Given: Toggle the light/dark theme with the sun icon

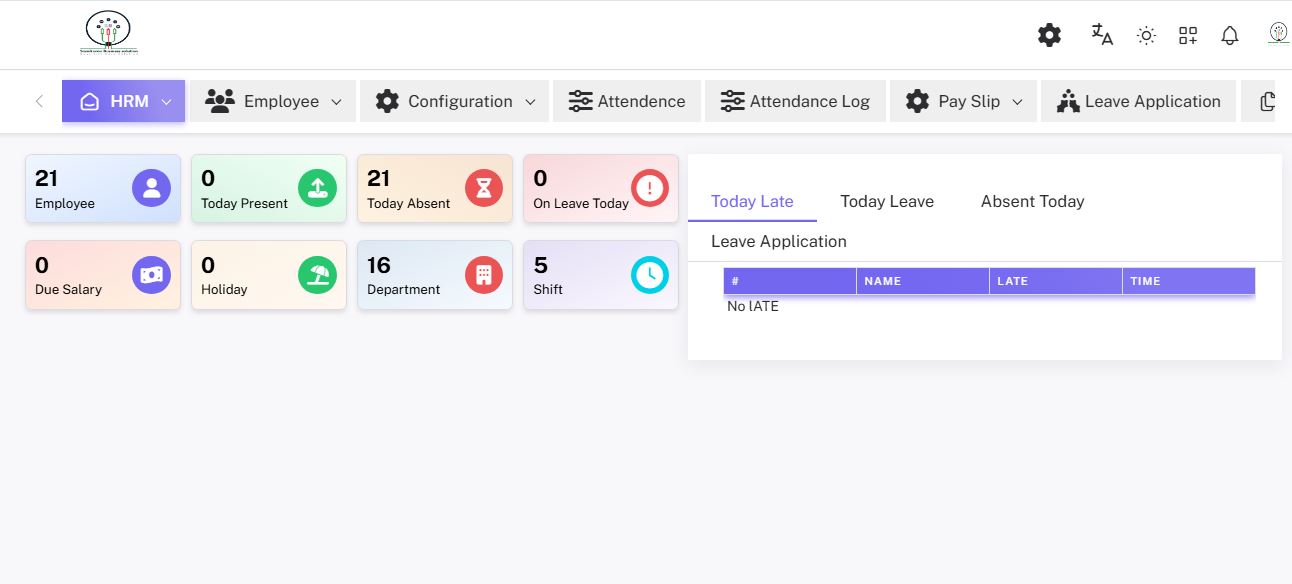Looking at the screenshot, I should (x=1145, y=34).
